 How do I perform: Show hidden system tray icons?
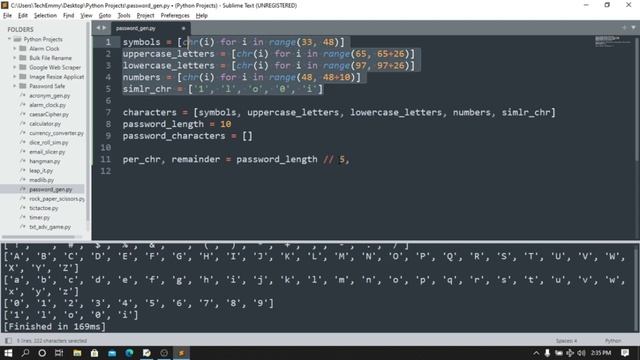click(536, 353)
